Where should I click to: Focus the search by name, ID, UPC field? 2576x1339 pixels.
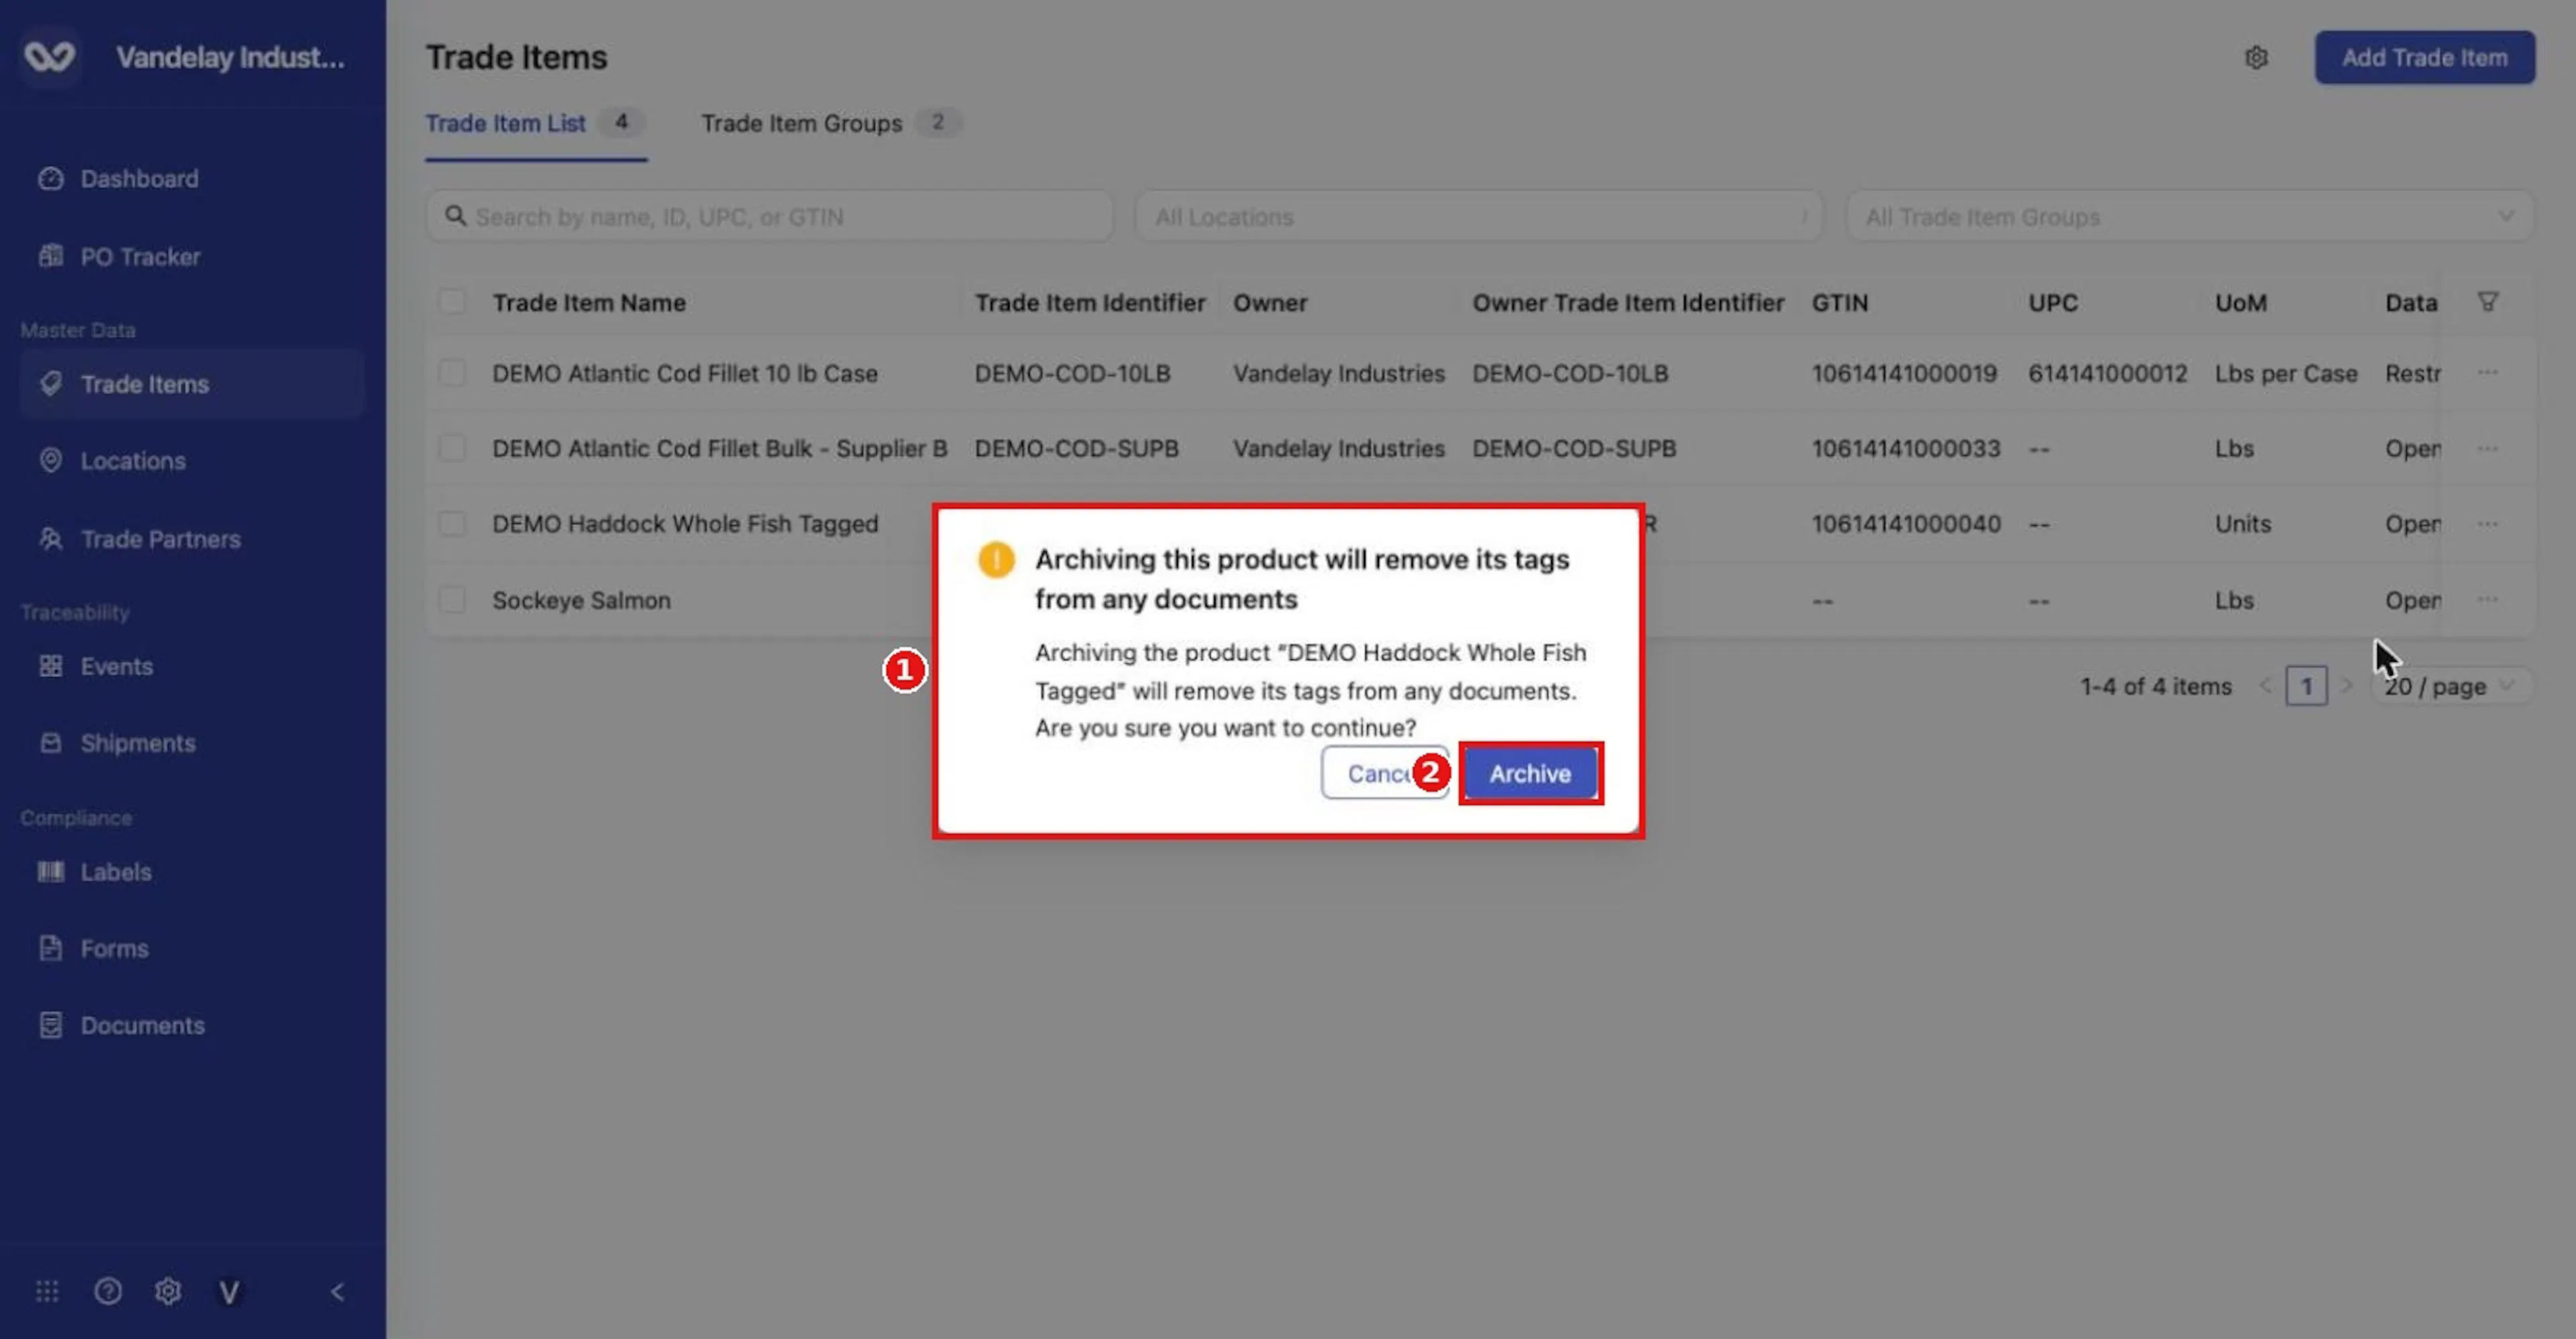pyautogui.click(x=769, y=216)
